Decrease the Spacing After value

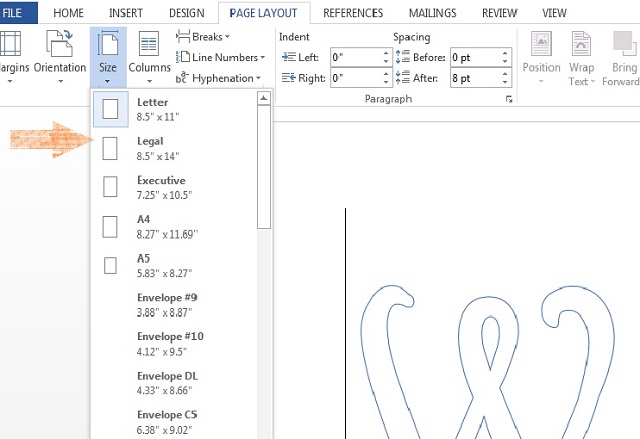[505, 82]
